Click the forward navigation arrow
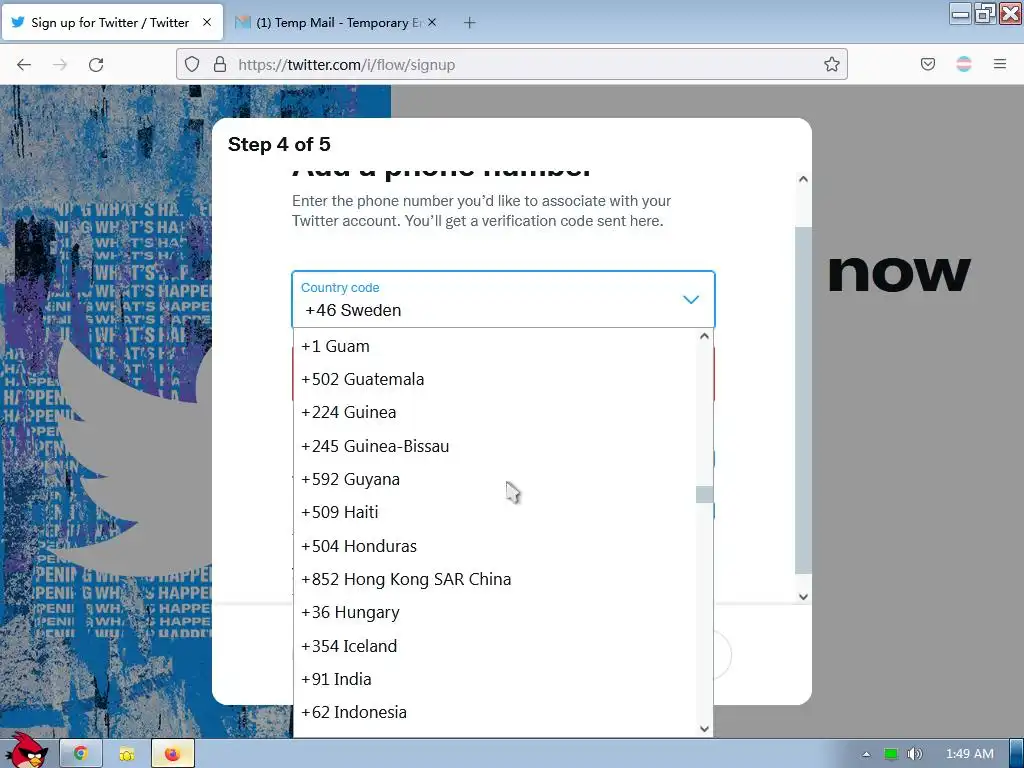This screenshot has height=768, width=1024. coord(60,65)
